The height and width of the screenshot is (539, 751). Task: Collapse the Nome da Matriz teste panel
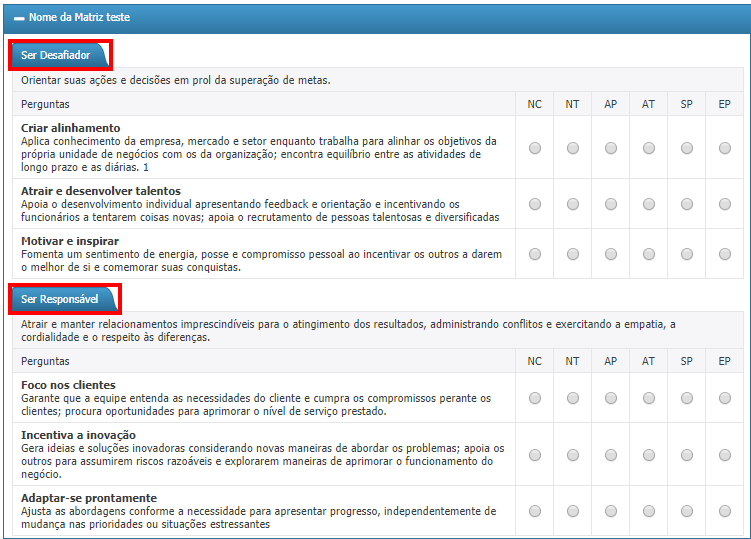pyautogui.click(x=20, y=18)
